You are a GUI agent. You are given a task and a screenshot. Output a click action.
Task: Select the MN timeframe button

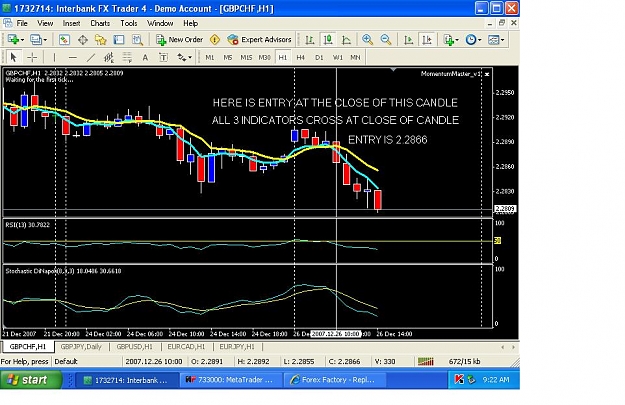(x=355, y=57)
